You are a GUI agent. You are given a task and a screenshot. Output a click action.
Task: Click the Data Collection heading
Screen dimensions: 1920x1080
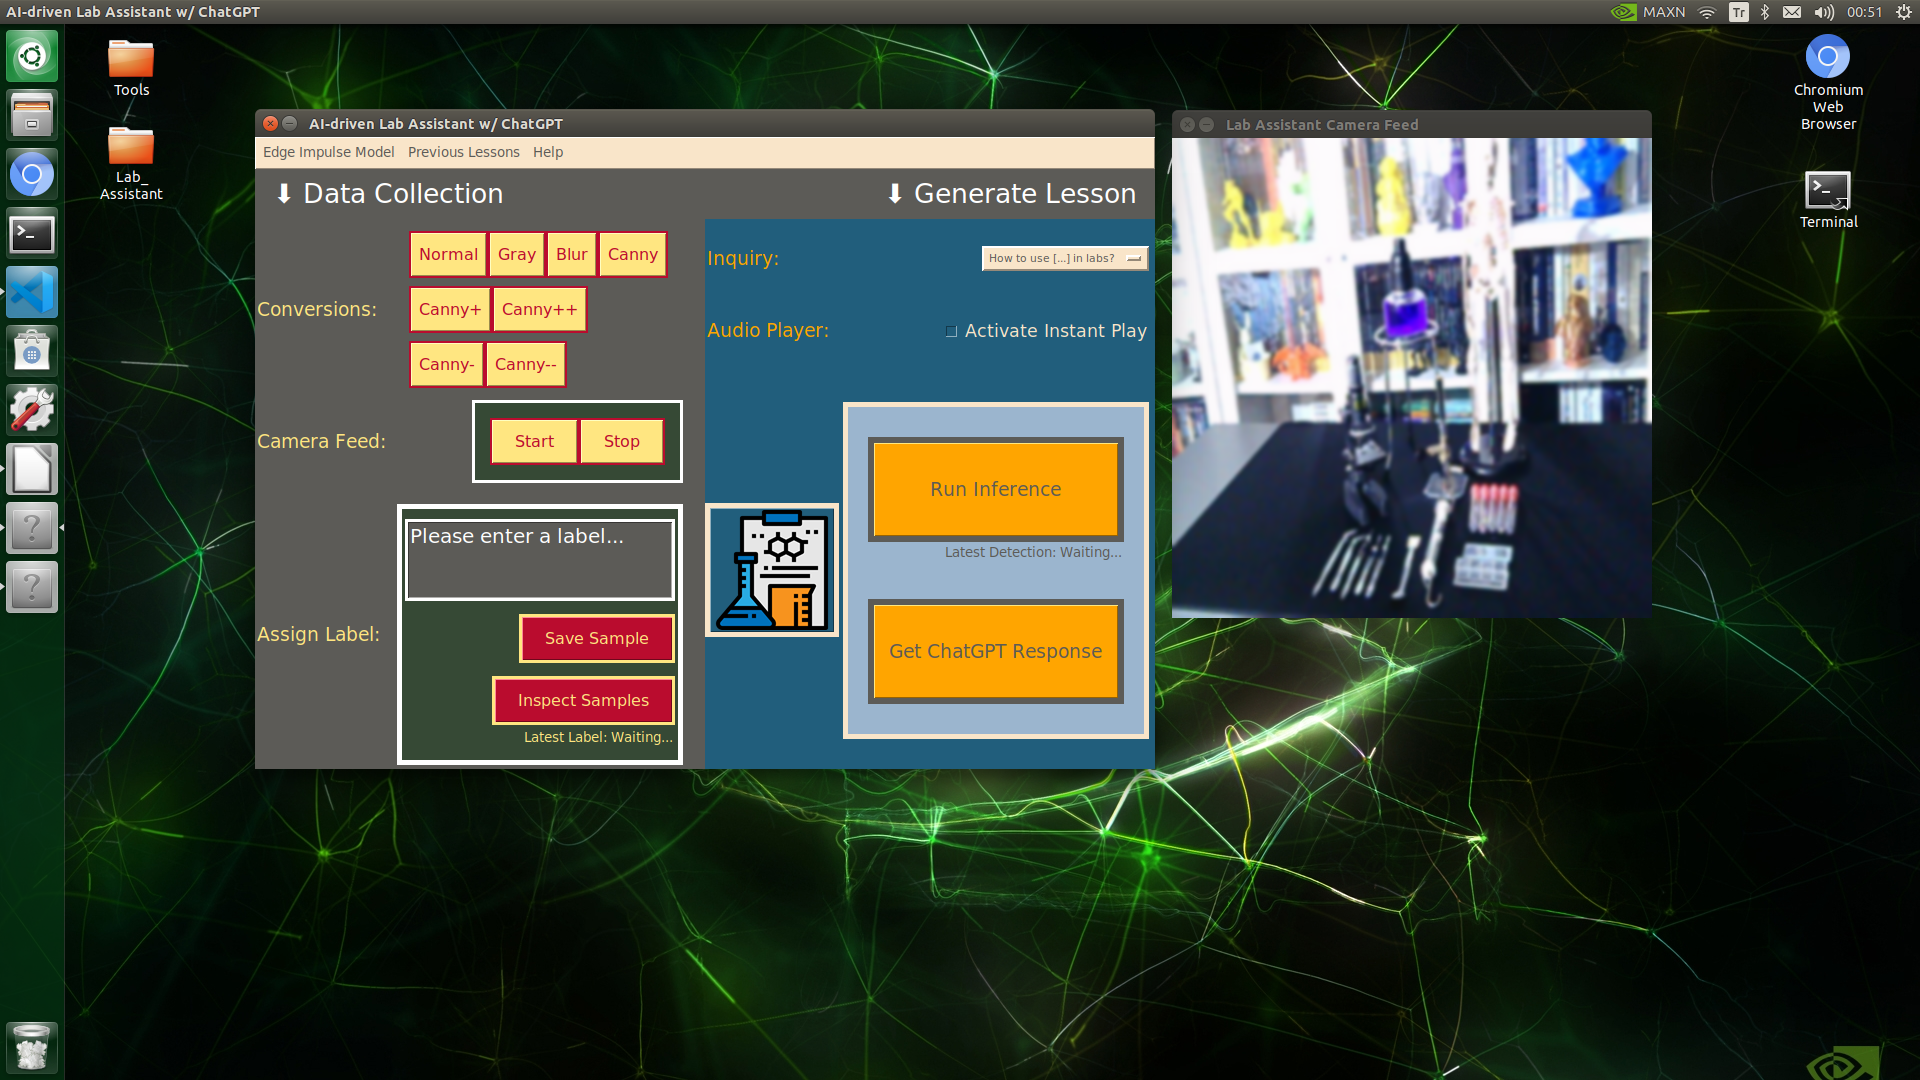click(390, 193)
